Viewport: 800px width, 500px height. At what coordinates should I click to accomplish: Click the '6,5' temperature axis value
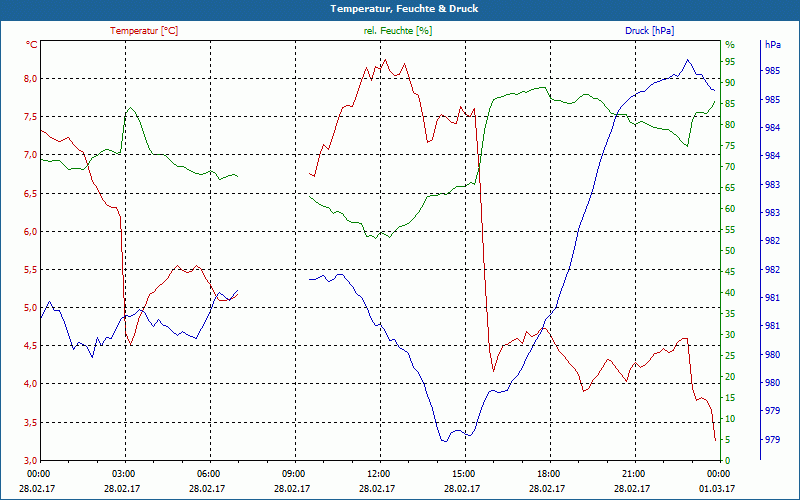[x=31, y=193]
